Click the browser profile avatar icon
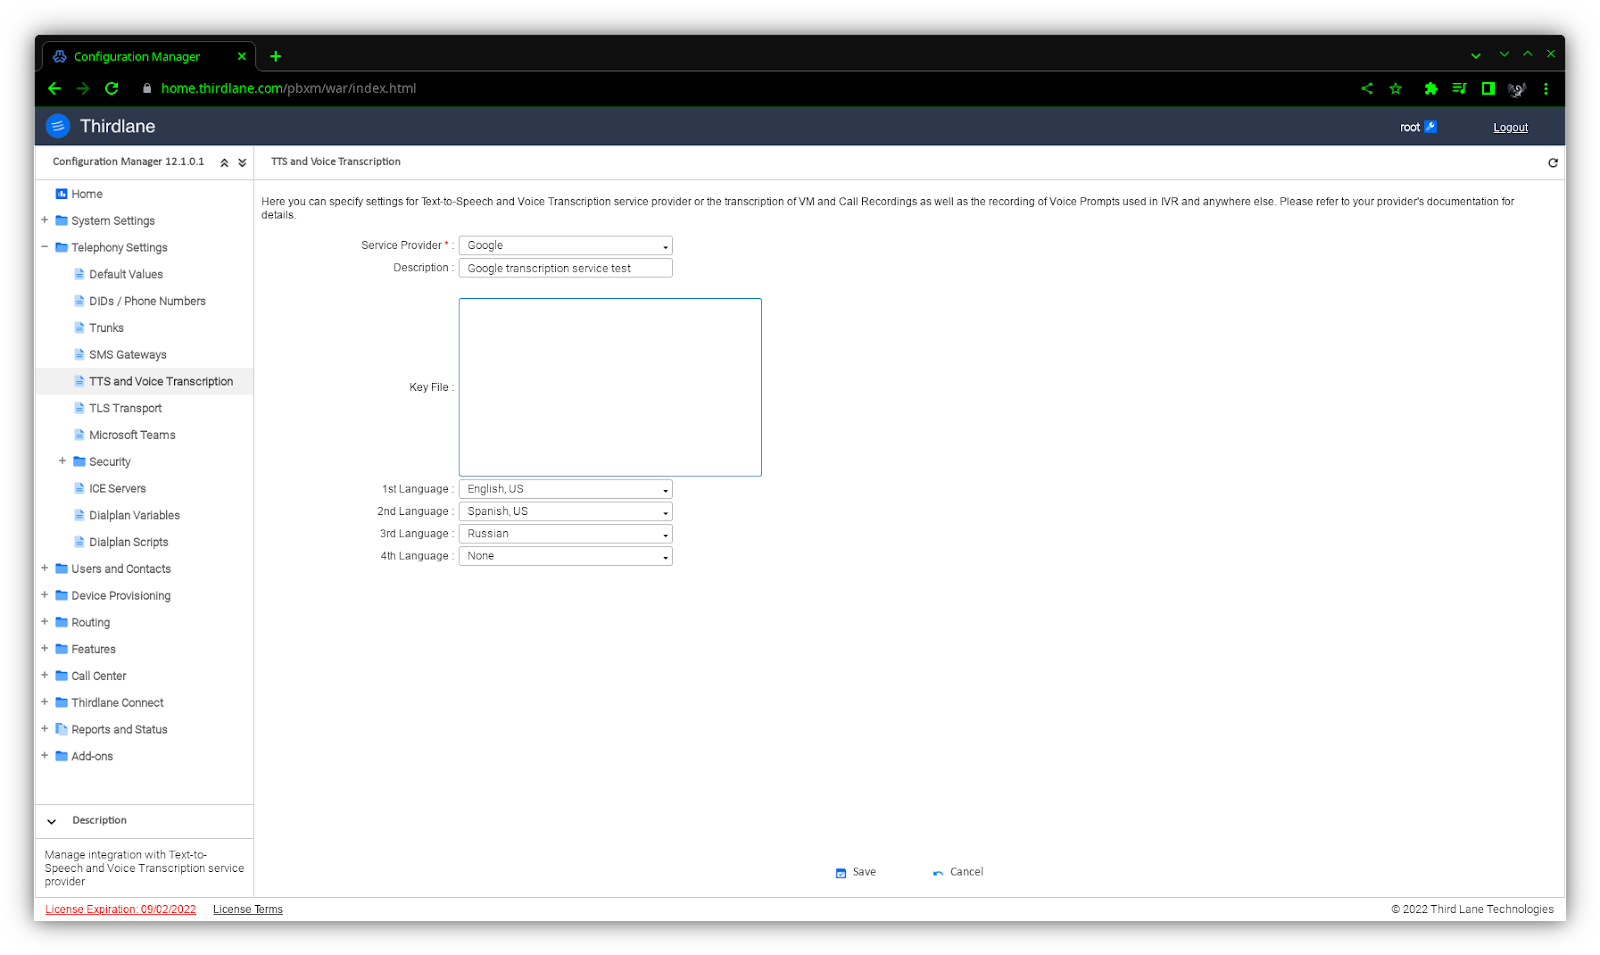Image resolution: width=1600 pixels, height=955 pixels. 1517,88
